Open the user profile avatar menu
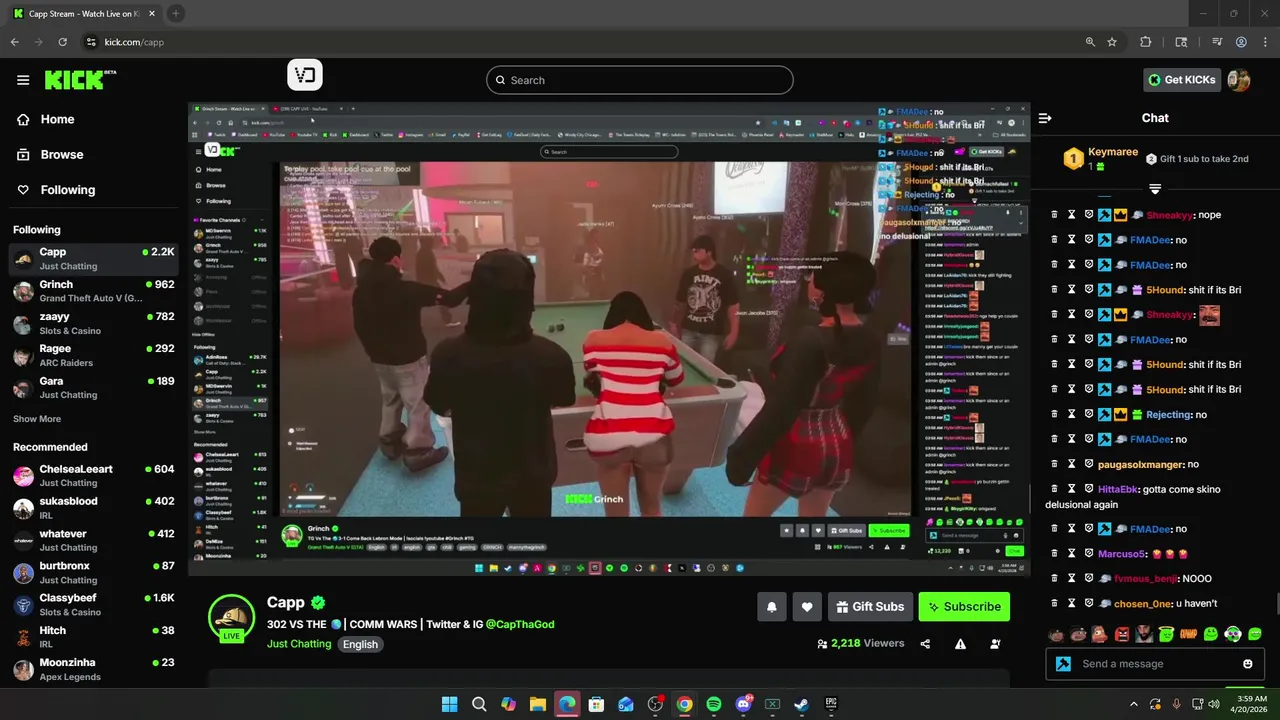The image size is (1280, 720). (1239, 80)
